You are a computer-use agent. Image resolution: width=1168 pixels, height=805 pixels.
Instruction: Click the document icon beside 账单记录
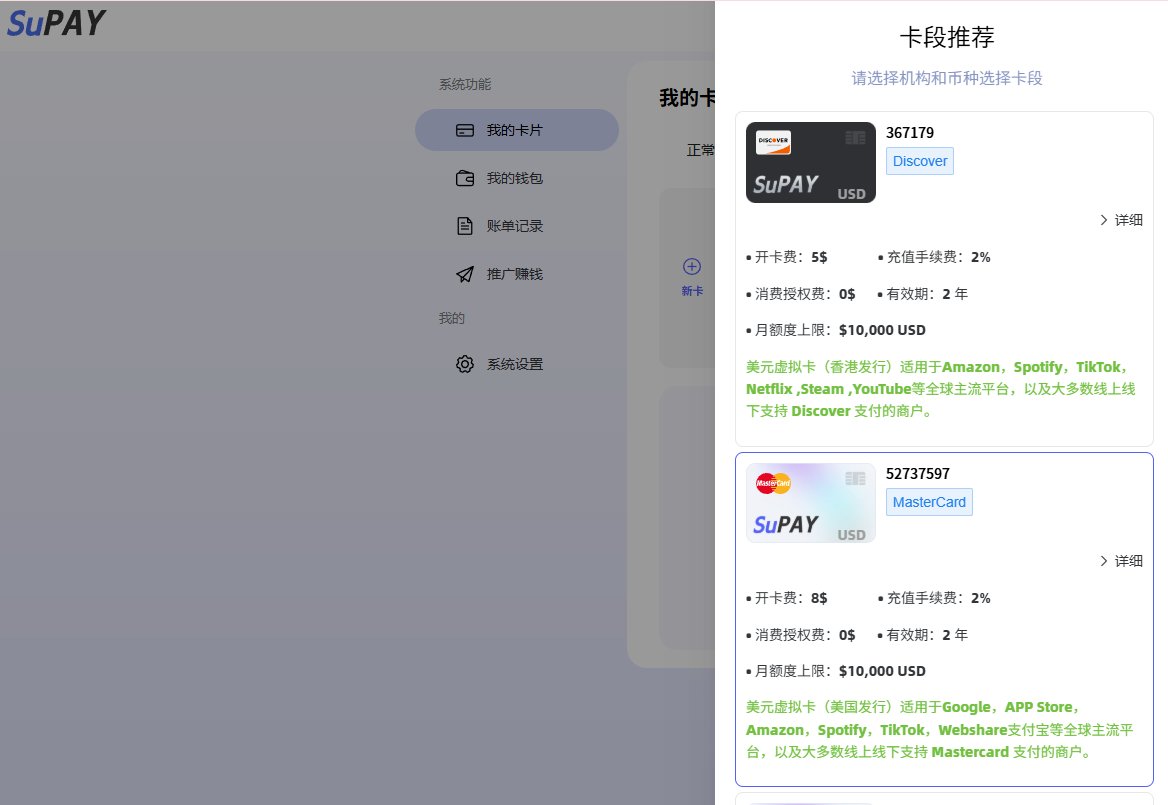(465, 226)
